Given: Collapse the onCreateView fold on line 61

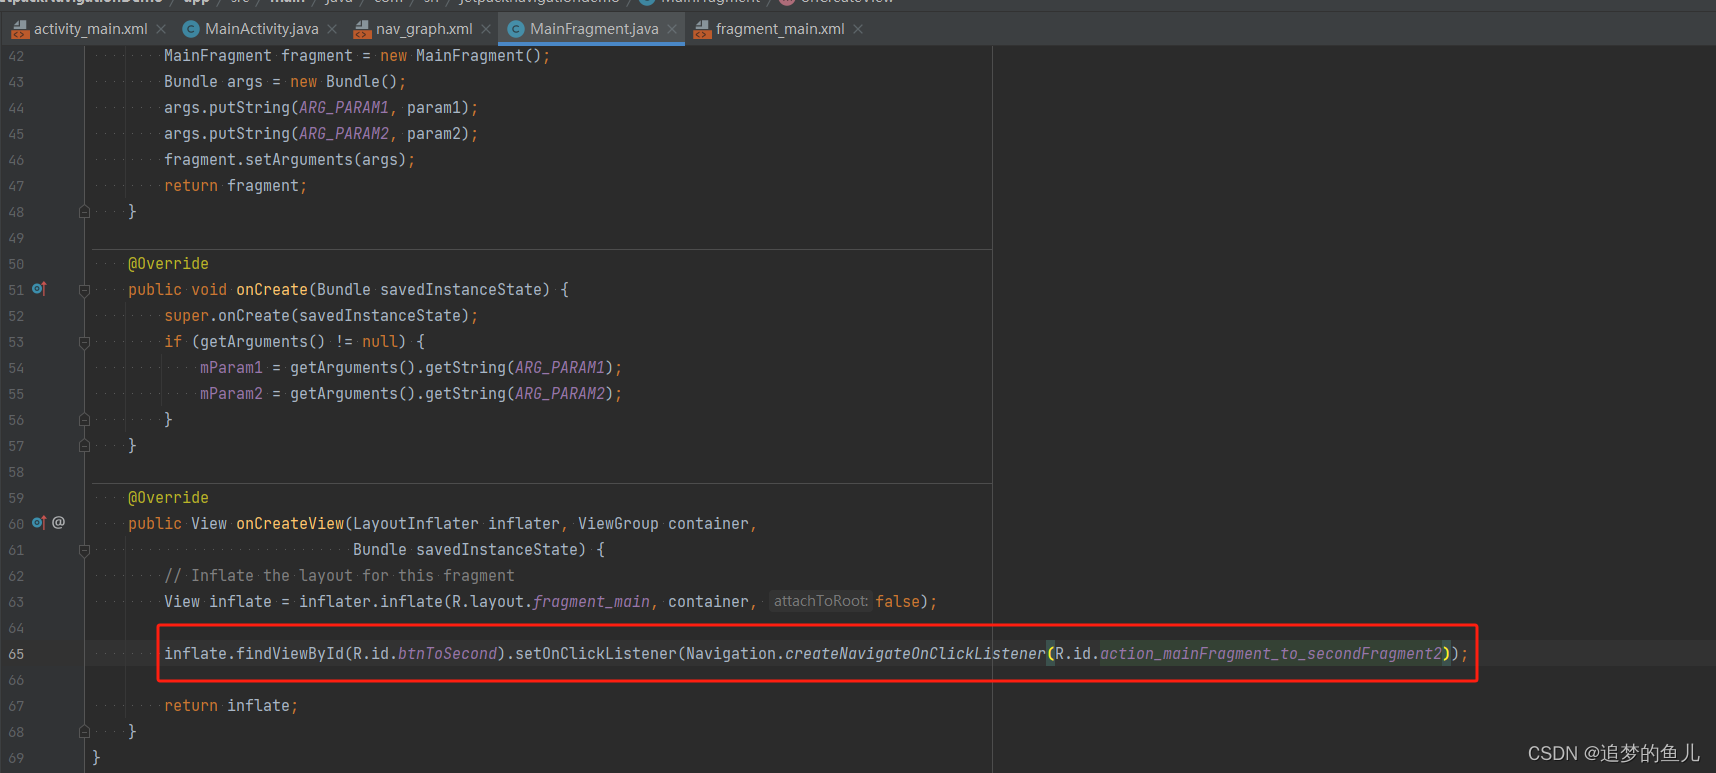Looking at the screenshot, I should point(84,550).
